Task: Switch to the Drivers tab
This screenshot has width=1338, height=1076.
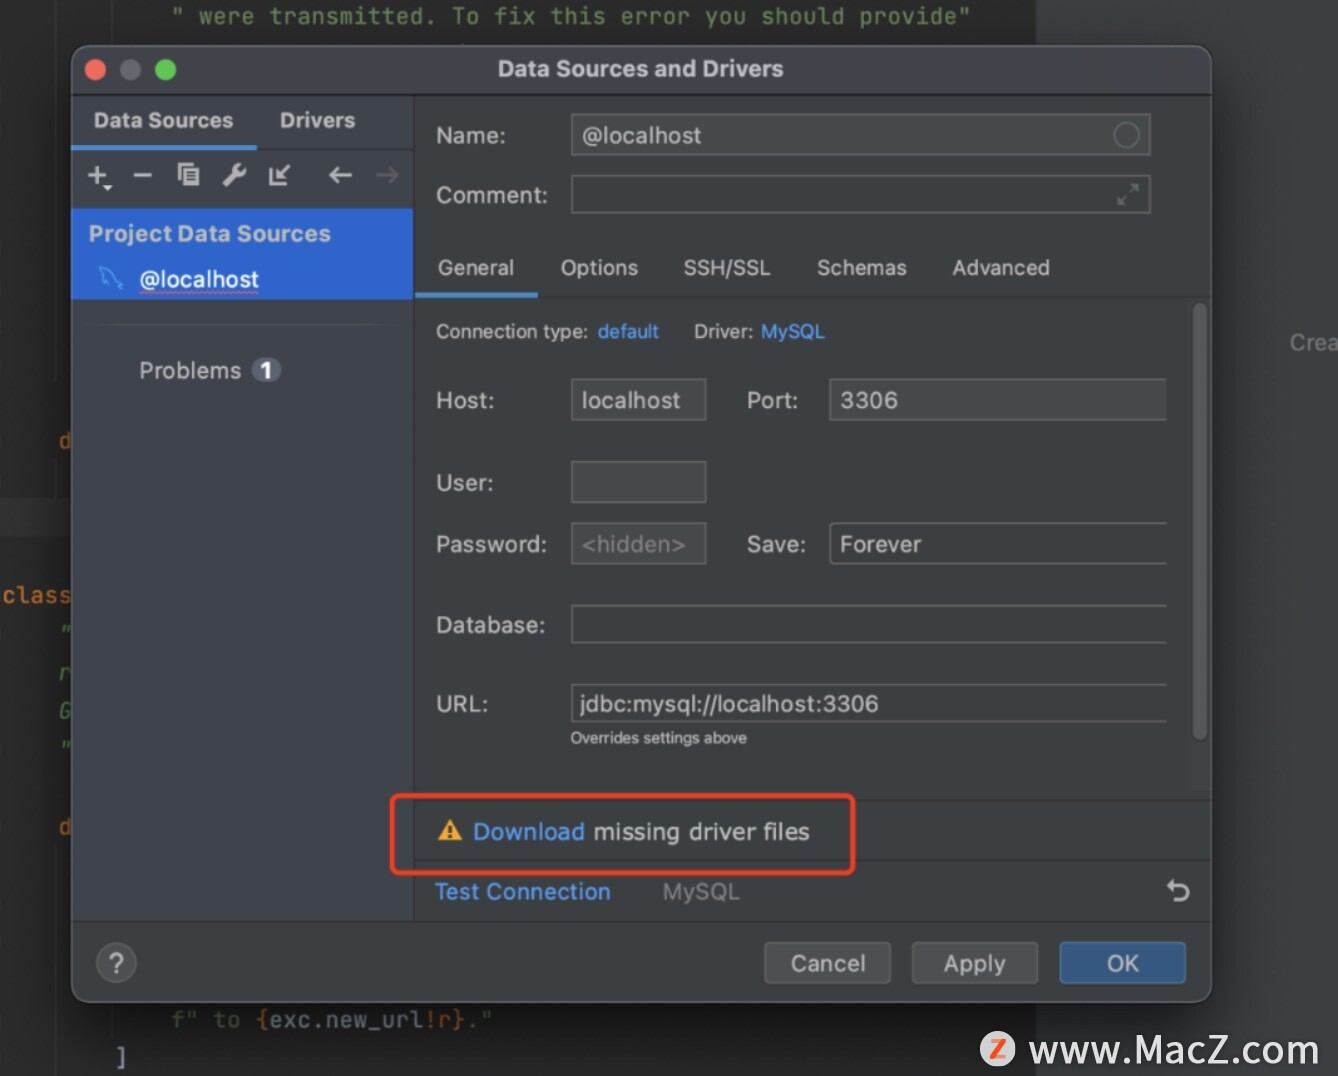Action: click(x=317, y=121)
